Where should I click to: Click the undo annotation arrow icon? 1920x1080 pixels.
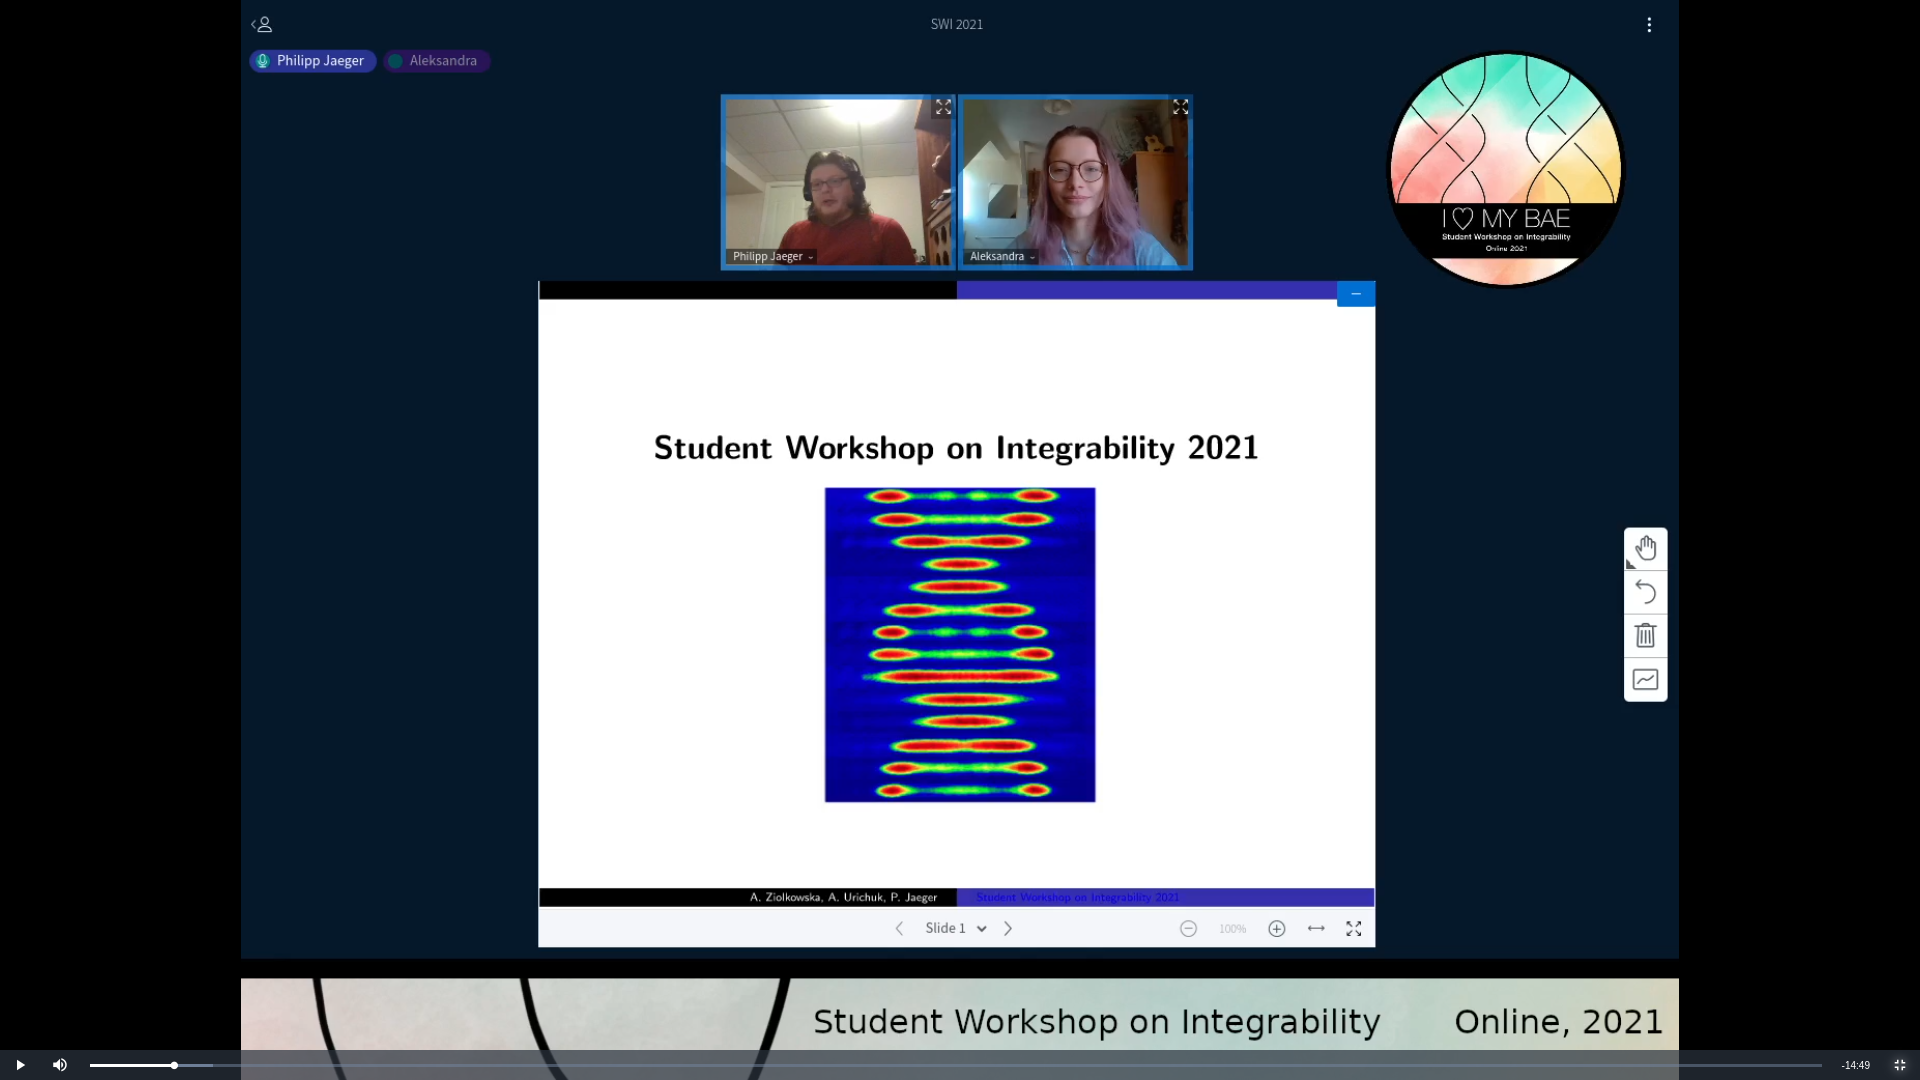point(1645,592)
